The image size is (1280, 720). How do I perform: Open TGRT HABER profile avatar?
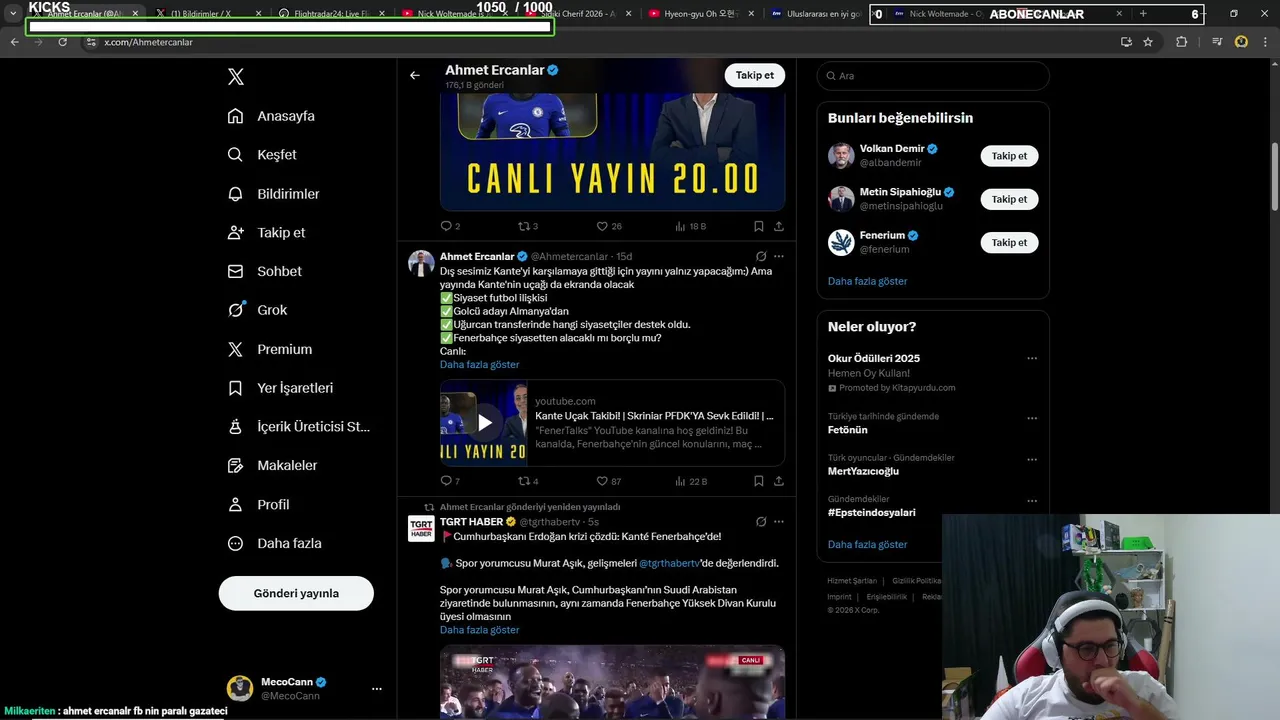[x=421, y=528]
